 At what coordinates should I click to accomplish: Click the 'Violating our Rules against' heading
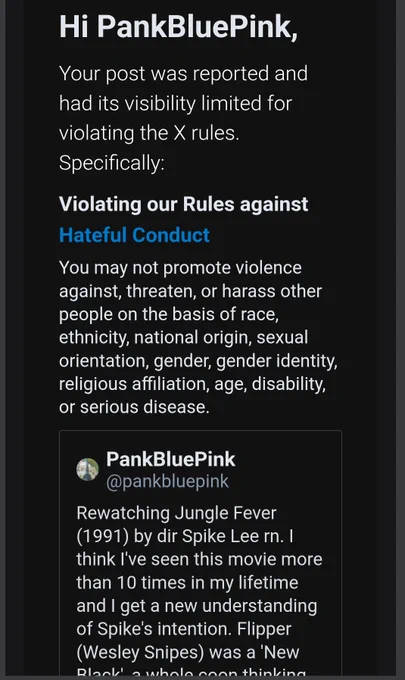point(183,204)
